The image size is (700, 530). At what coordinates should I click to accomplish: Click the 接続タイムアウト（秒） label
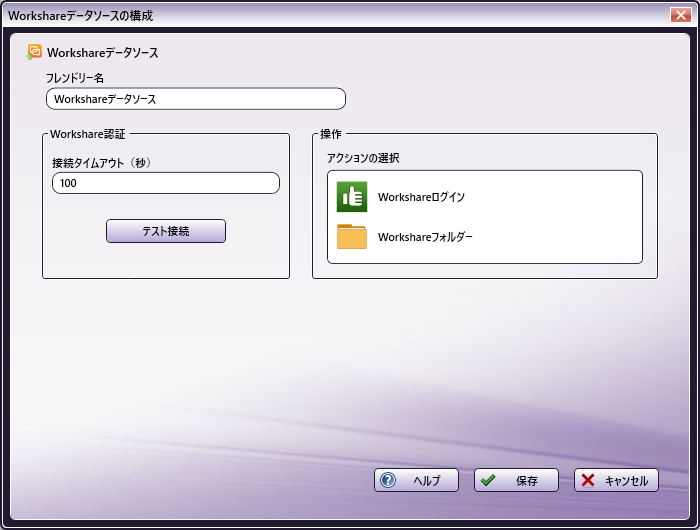(102, 163)
